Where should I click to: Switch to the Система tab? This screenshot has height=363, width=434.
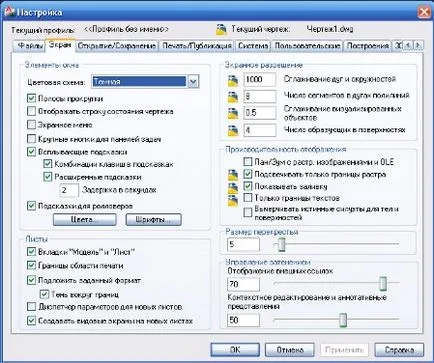point(253,46)
